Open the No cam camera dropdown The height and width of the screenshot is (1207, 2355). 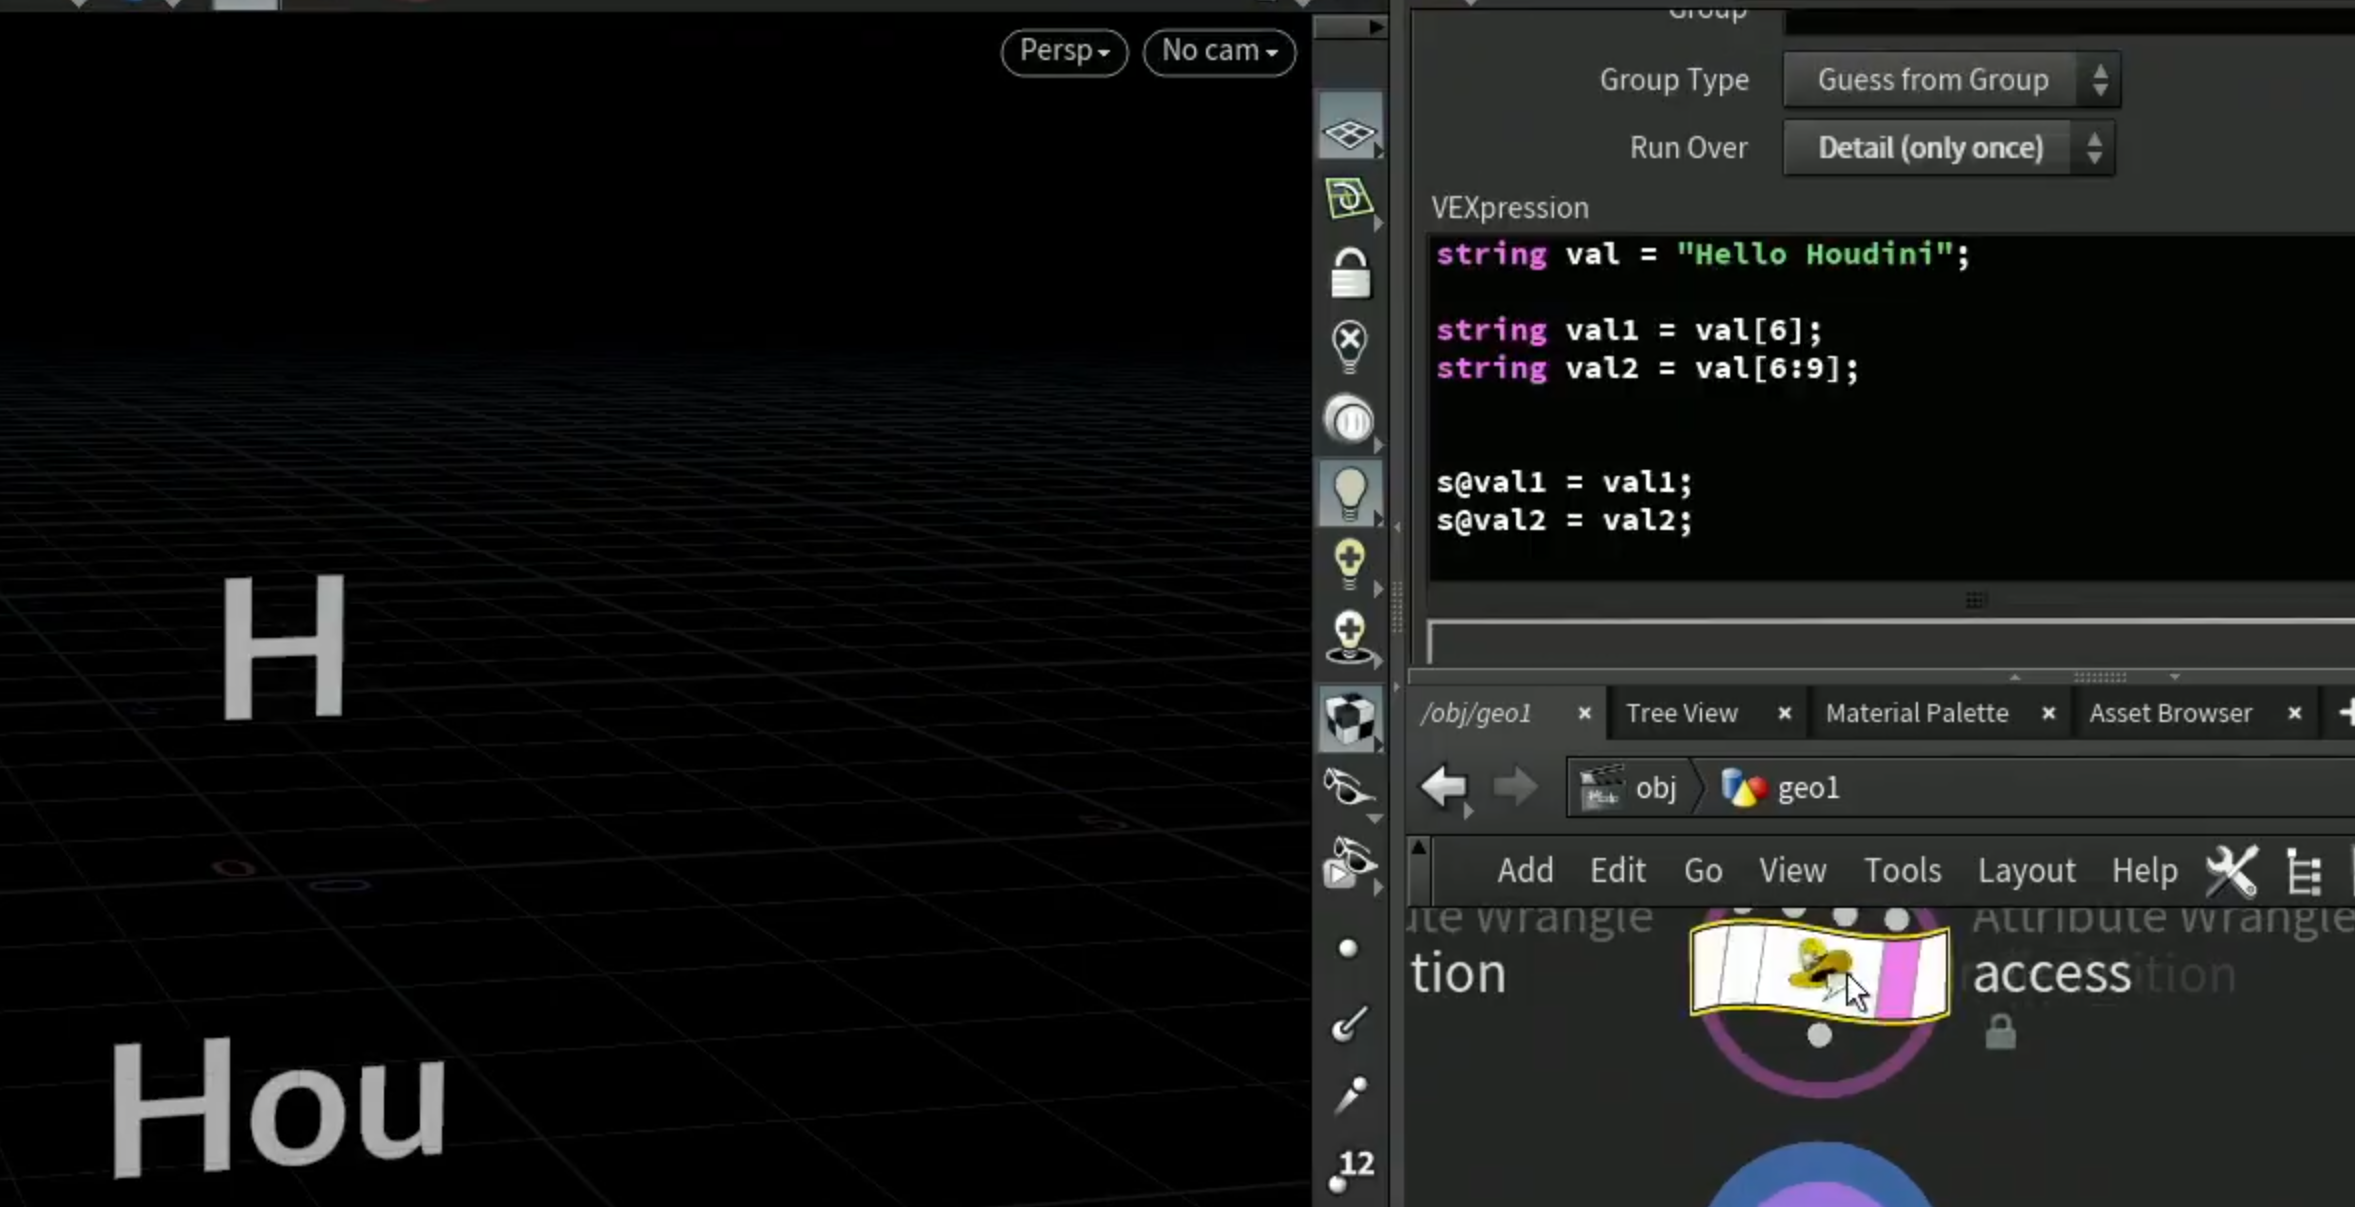click(x=1219, y=51)
